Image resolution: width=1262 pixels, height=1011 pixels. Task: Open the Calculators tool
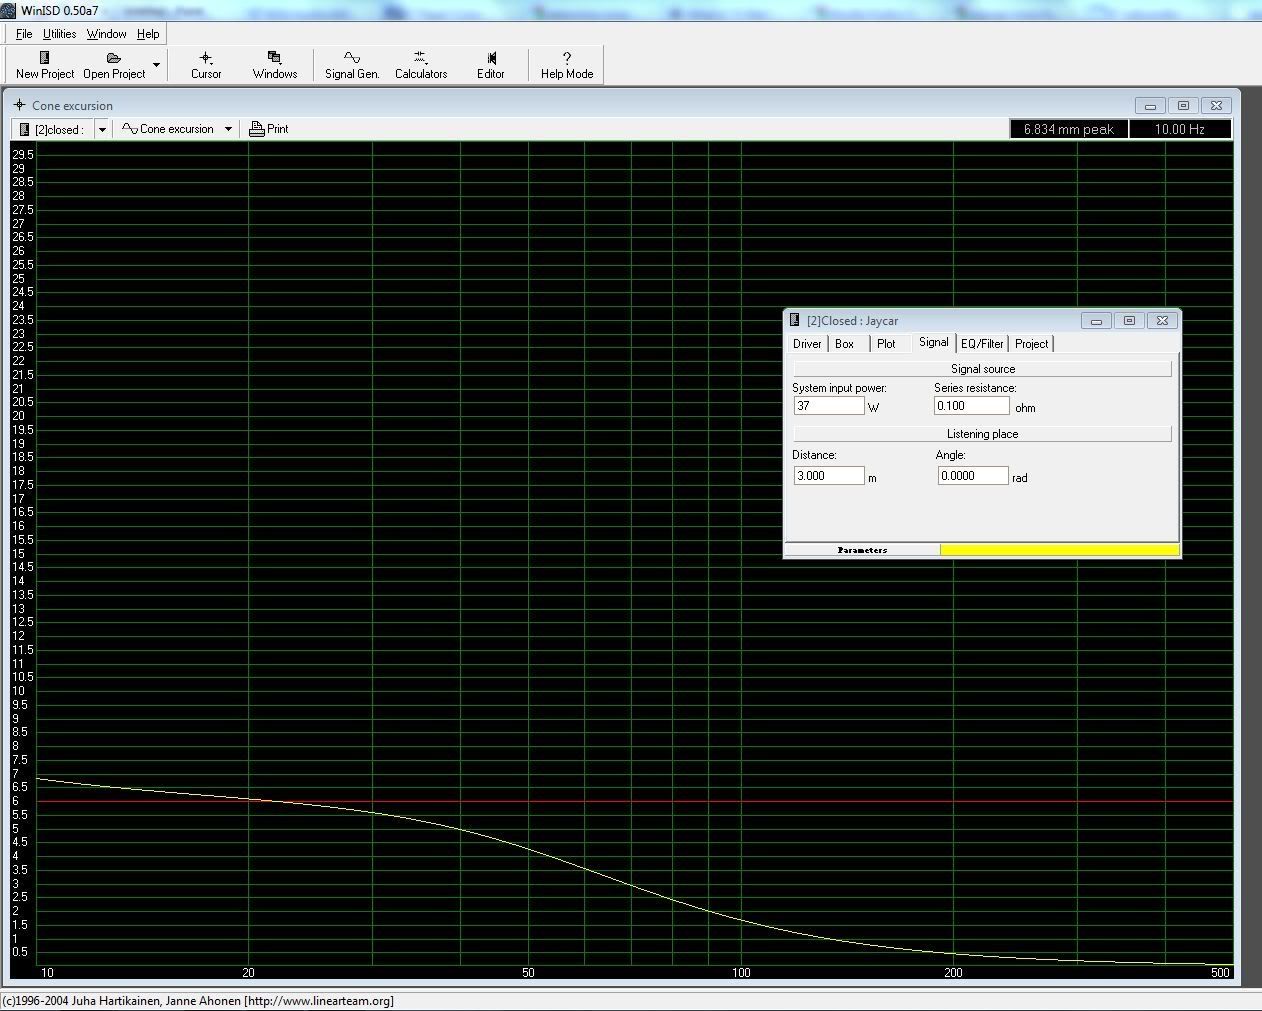[x=421, y=65]
